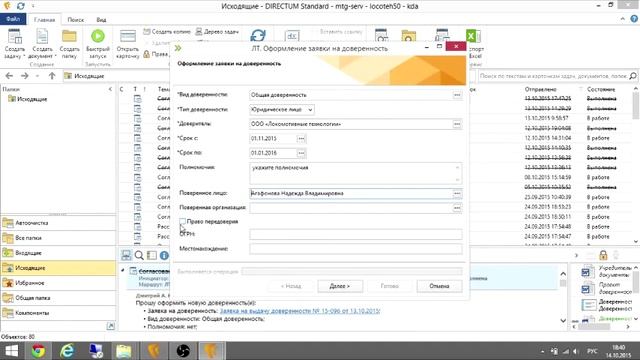Switch to the Поиск ribbon tab
The height and width of the screenshot is (360, 640).
point(76,20)
